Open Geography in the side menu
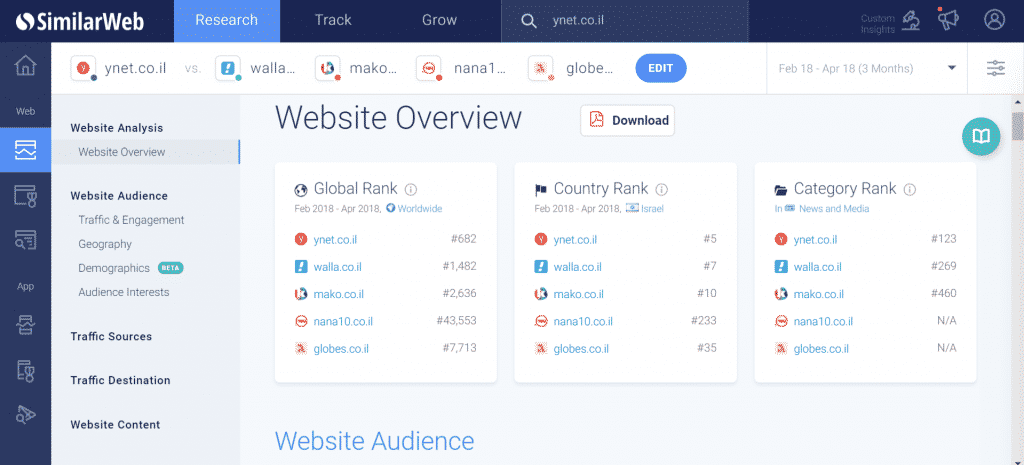This screenshot has height=465, width=1024. pos(105,244)
